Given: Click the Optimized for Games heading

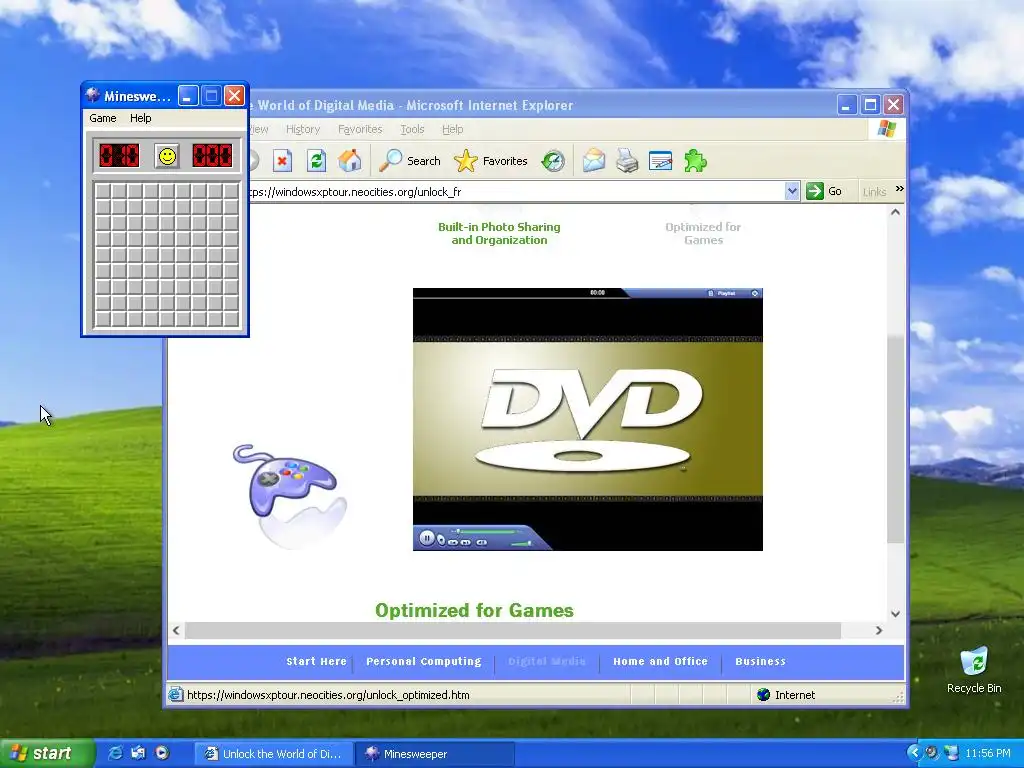Looking at the screenshot, I should tap(474, 610).
